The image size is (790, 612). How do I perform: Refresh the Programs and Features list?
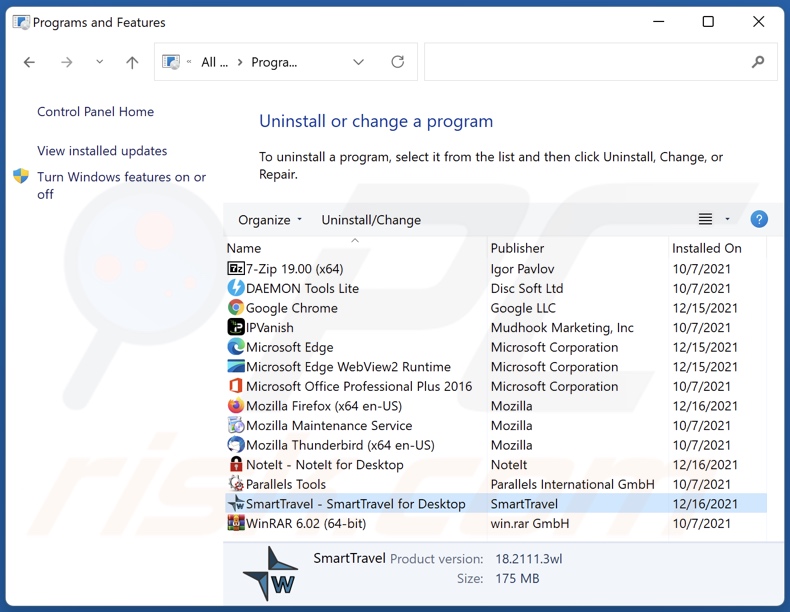pos(398,62)
